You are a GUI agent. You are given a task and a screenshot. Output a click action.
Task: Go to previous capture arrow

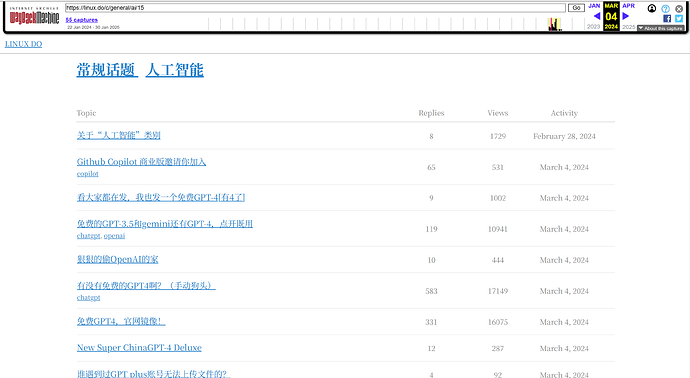(x=597, y=16)
